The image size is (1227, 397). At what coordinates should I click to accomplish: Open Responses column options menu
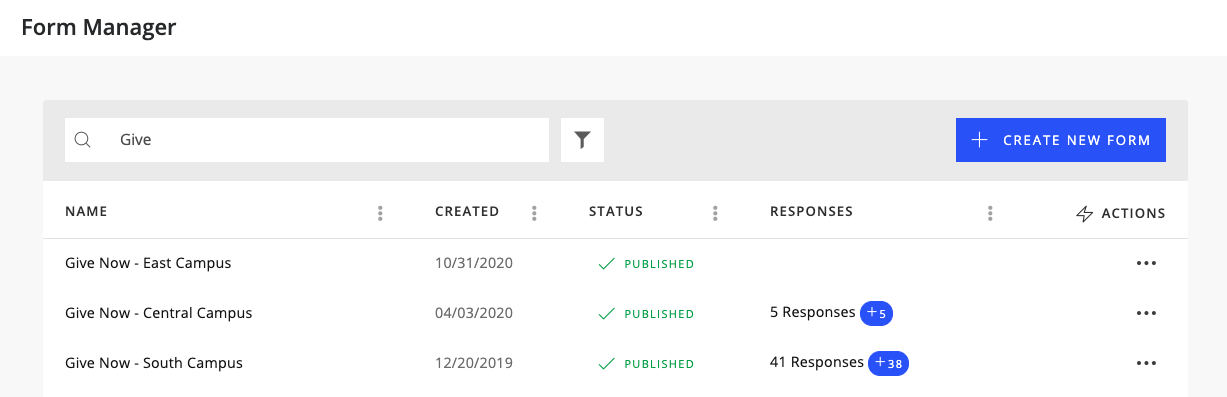[990, 213]
